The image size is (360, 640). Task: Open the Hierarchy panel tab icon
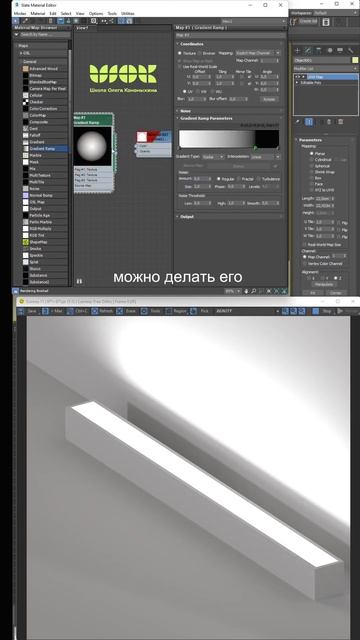pyautogui.click(x=319, y=51)
